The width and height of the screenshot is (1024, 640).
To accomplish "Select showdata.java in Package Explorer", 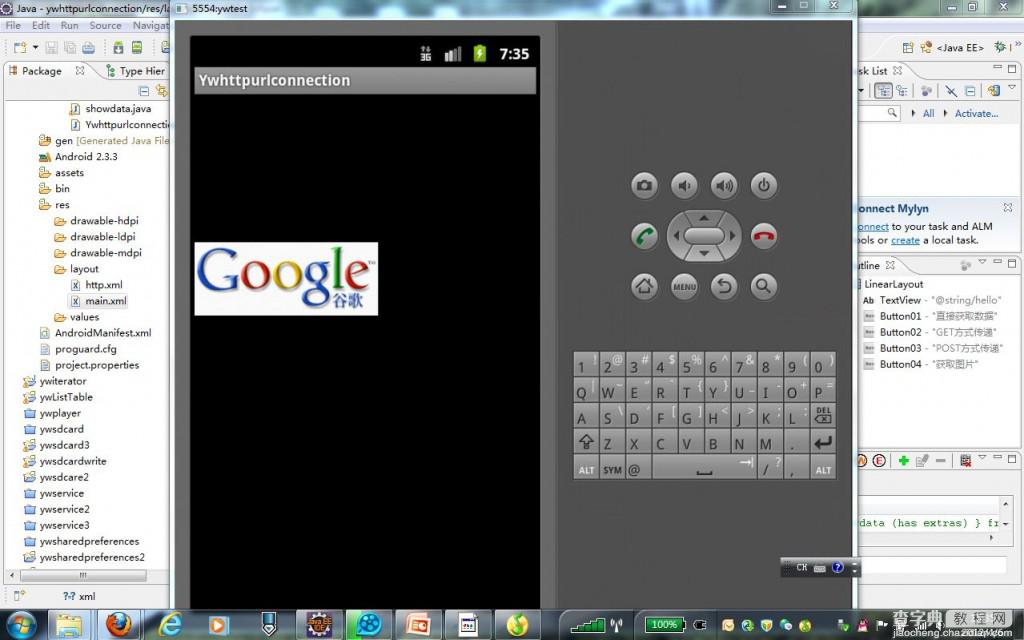I will tap(118, 108).
